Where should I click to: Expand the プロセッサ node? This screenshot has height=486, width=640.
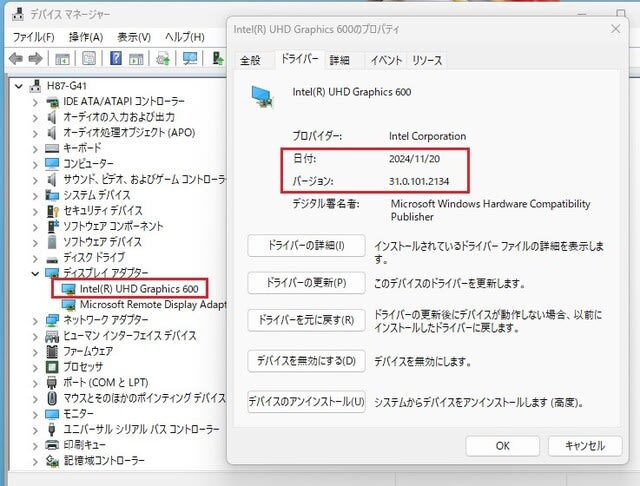35,367
